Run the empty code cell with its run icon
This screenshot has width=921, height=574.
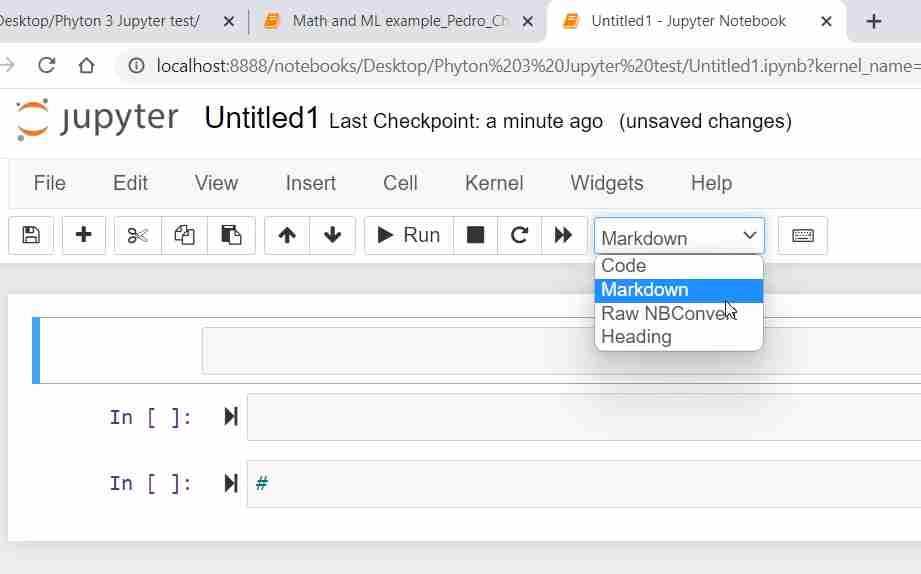(x=231, y=417)
